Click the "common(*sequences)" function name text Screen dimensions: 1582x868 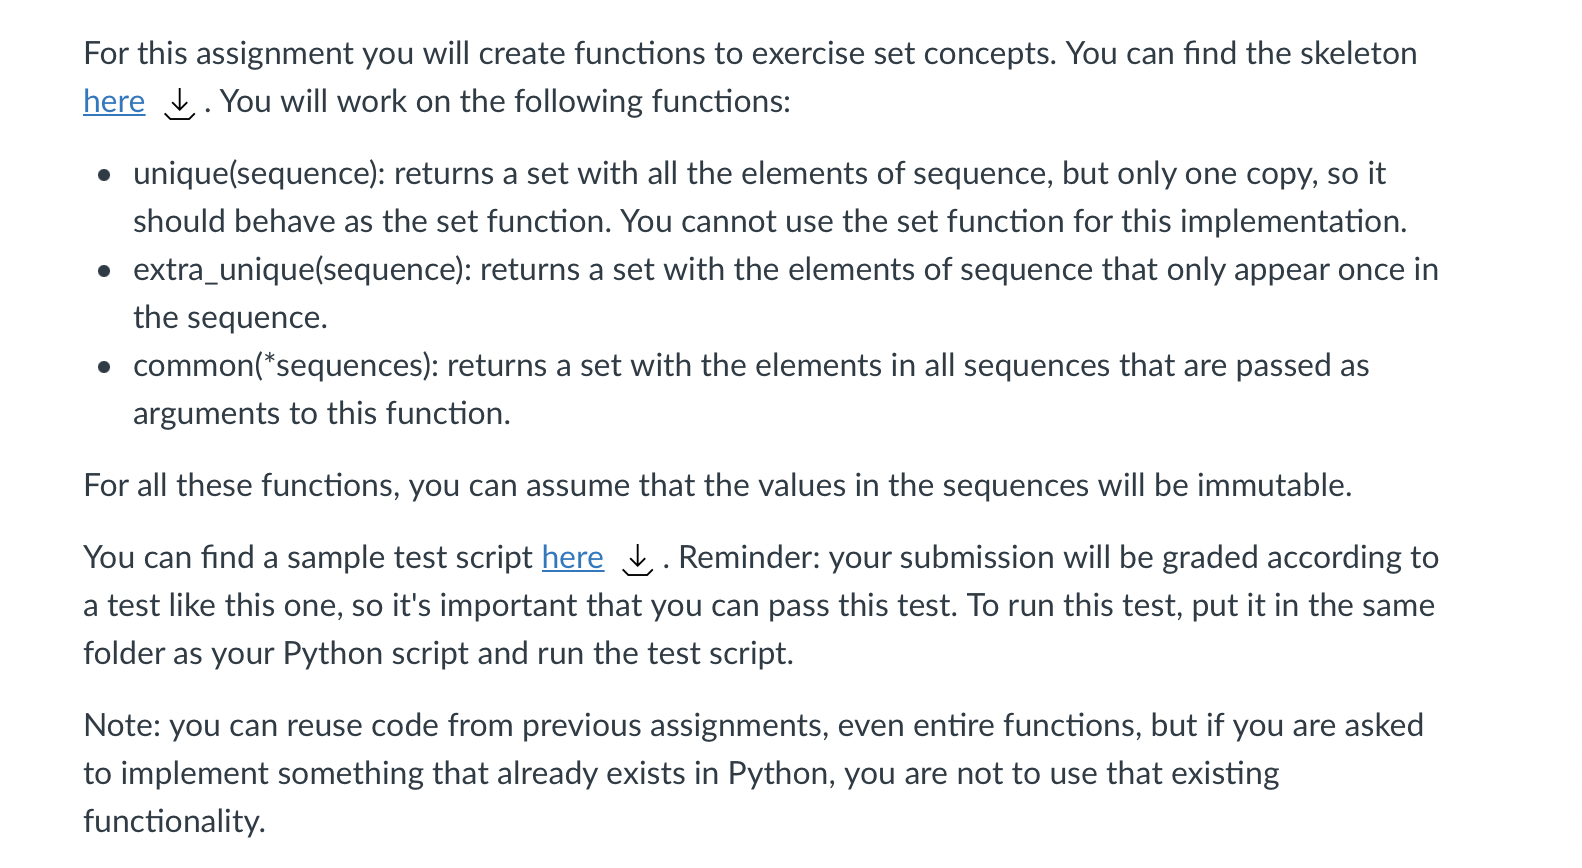point(283,366)
